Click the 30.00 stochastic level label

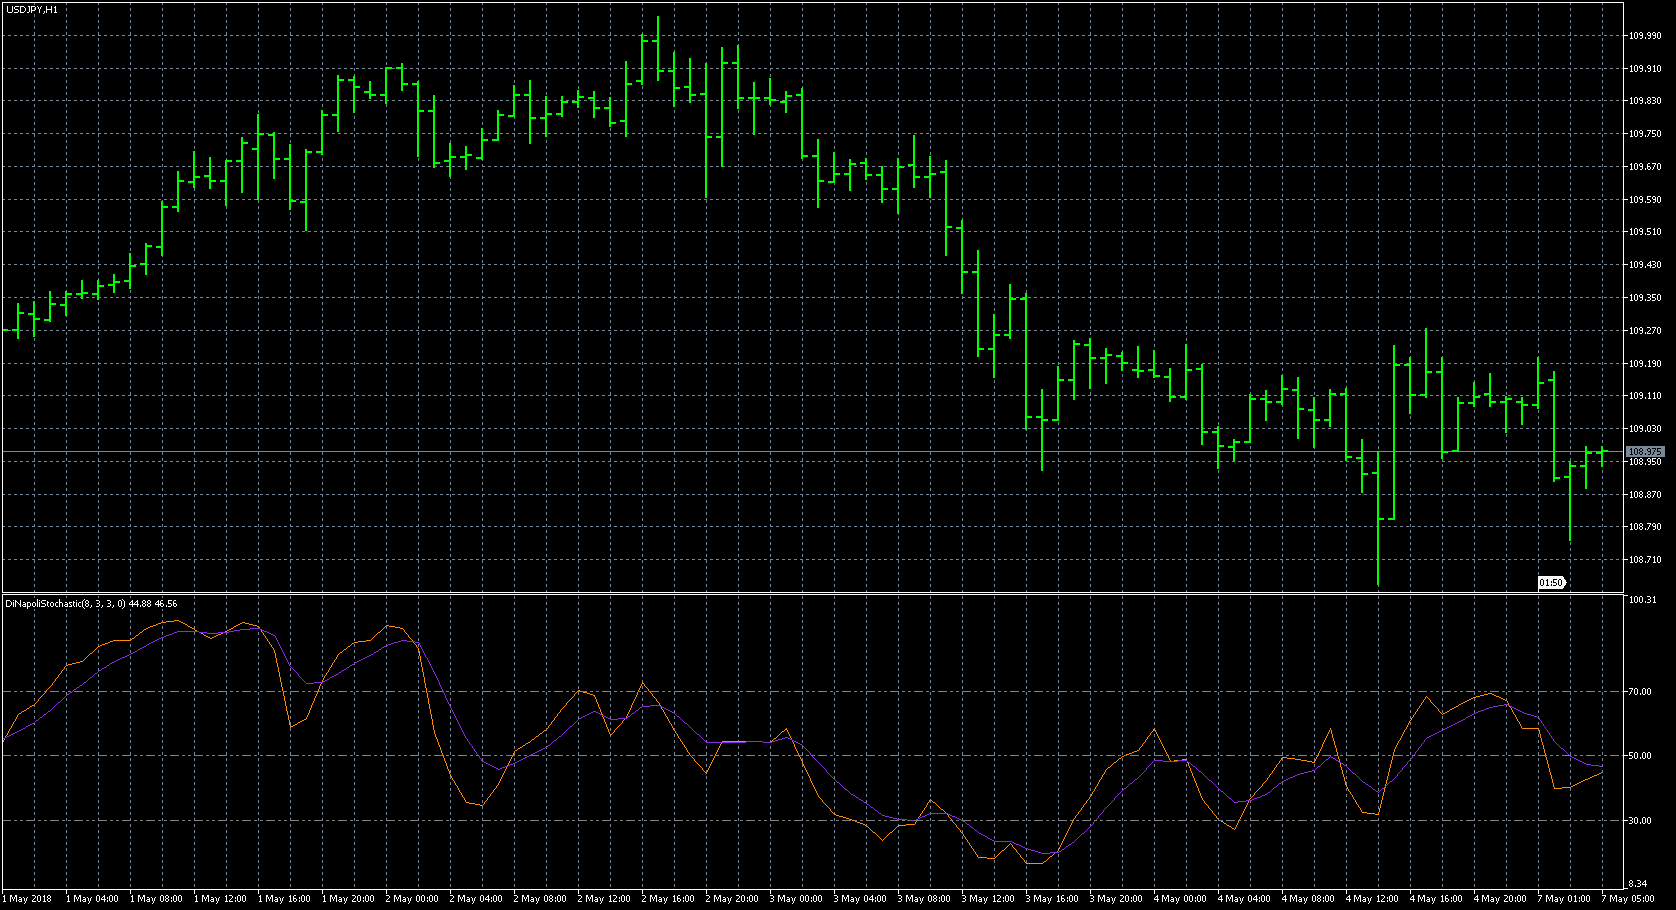click(x=1639, y=821)
